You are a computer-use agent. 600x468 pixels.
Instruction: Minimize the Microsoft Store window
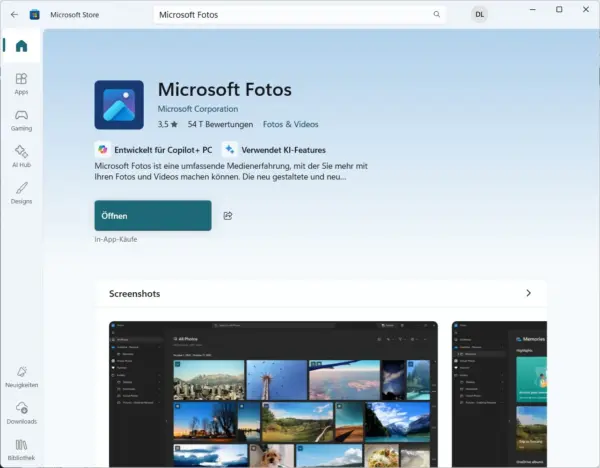pyautogui.click(x=533, y=9)
